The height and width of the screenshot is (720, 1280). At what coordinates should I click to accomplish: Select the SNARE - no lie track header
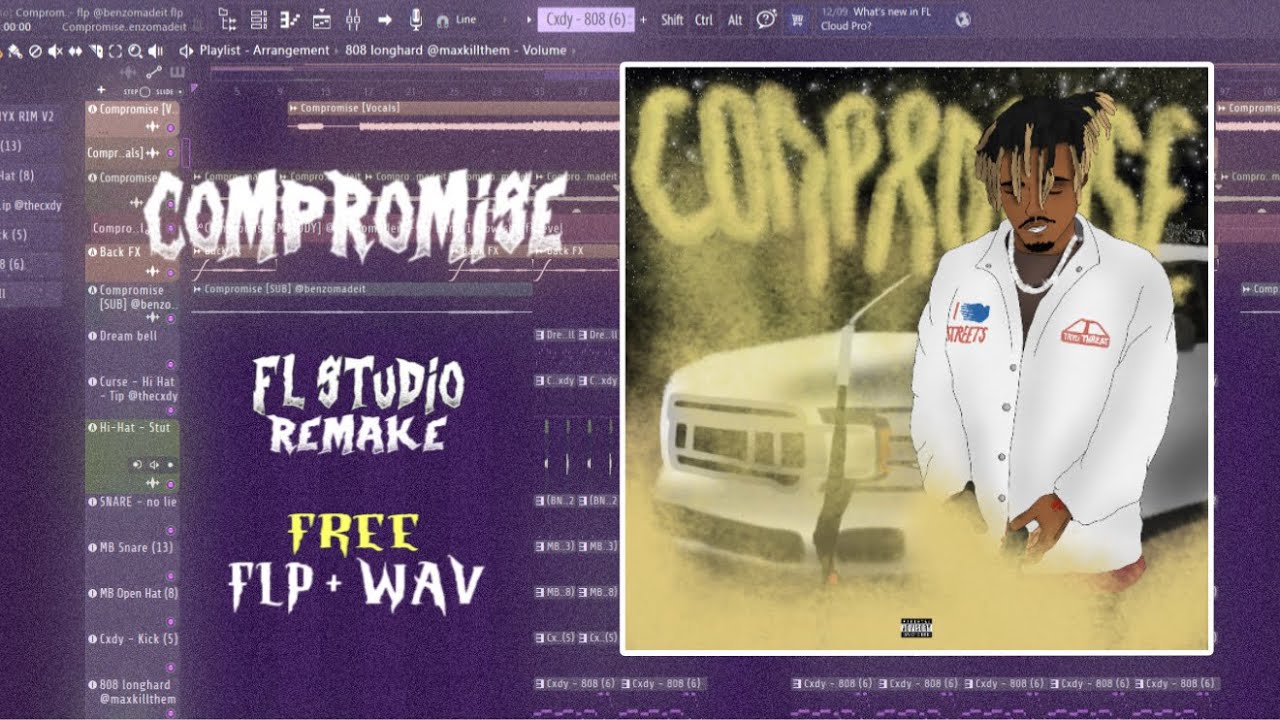tap(132, 514)
